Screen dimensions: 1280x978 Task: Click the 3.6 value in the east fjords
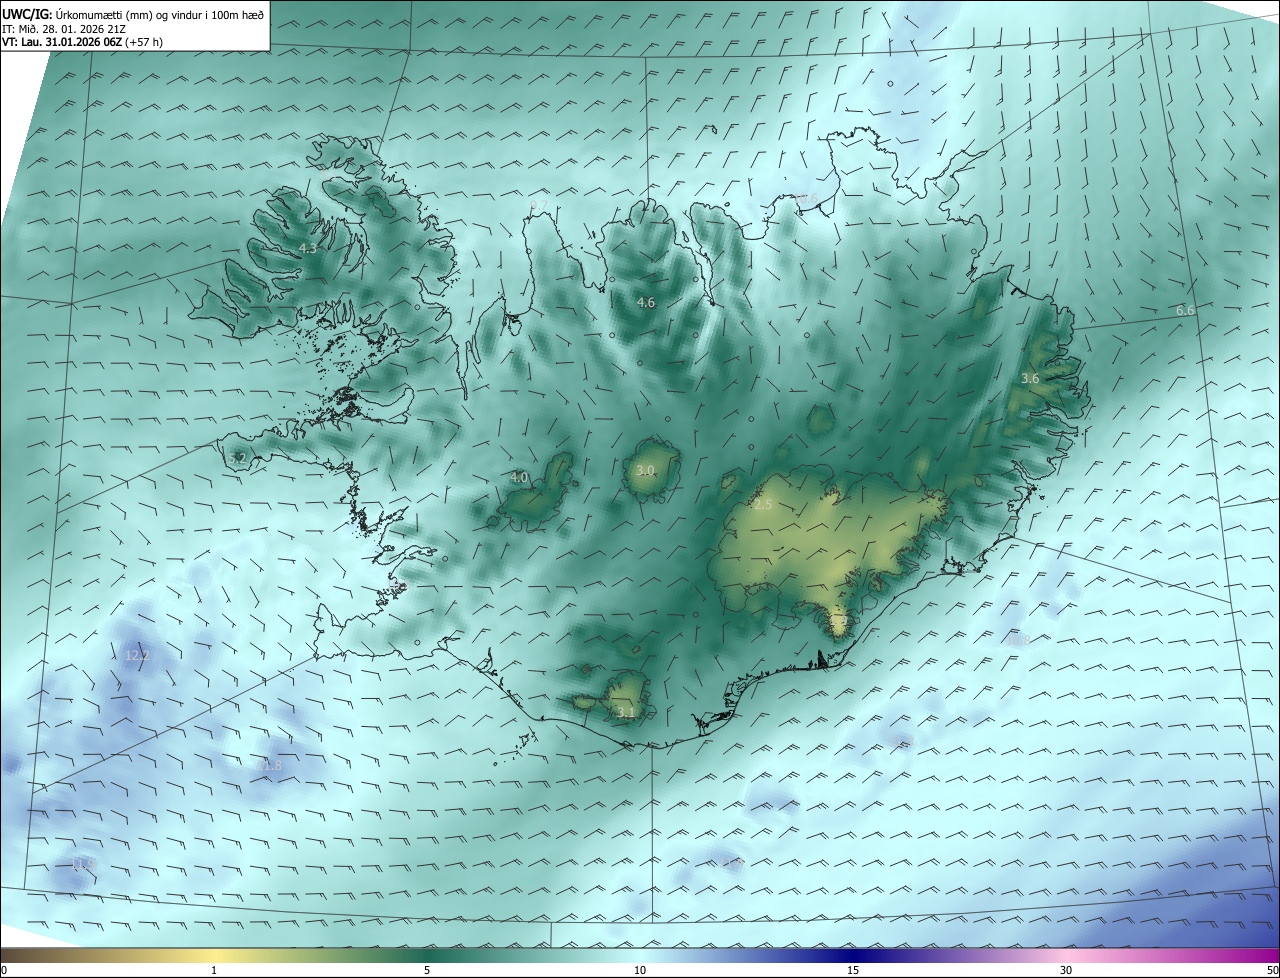pyautogui.click(x=1030, y=378)
